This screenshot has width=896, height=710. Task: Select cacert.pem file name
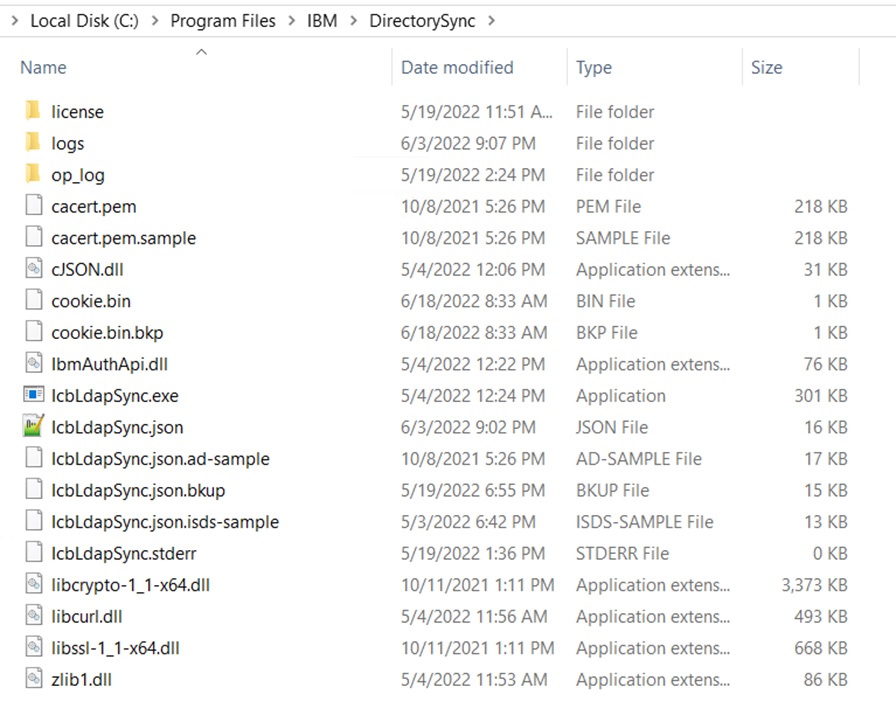pos(94,206)
